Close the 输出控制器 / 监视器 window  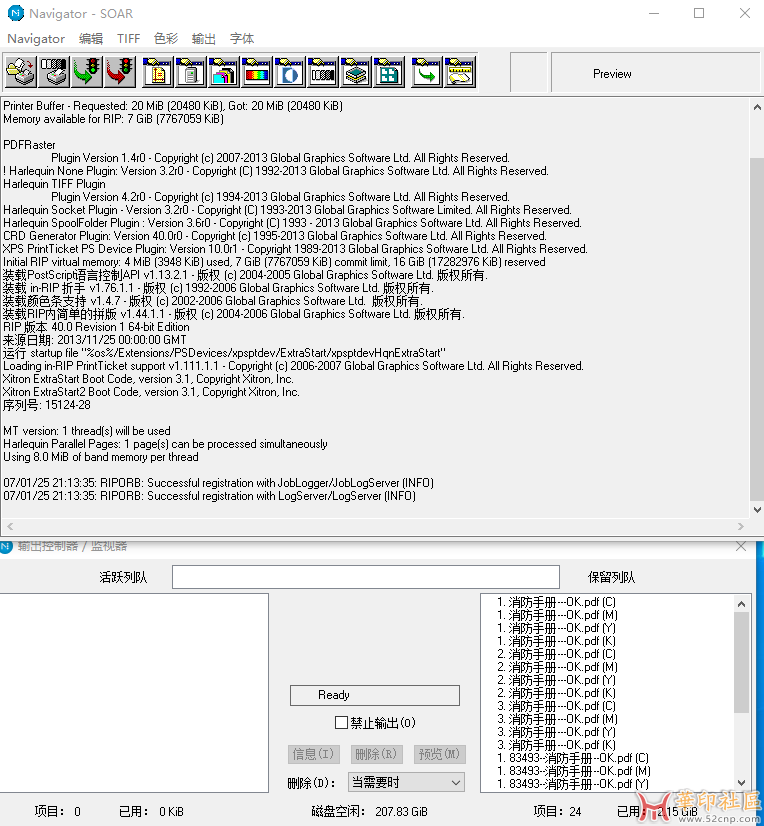741,546
